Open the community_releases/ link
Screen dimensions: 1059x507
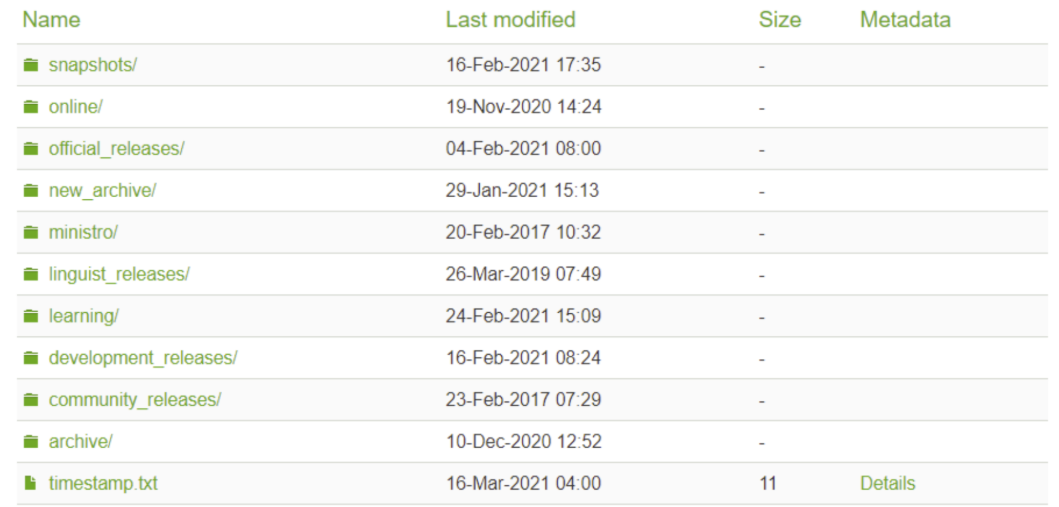click(x=135, y=400)
